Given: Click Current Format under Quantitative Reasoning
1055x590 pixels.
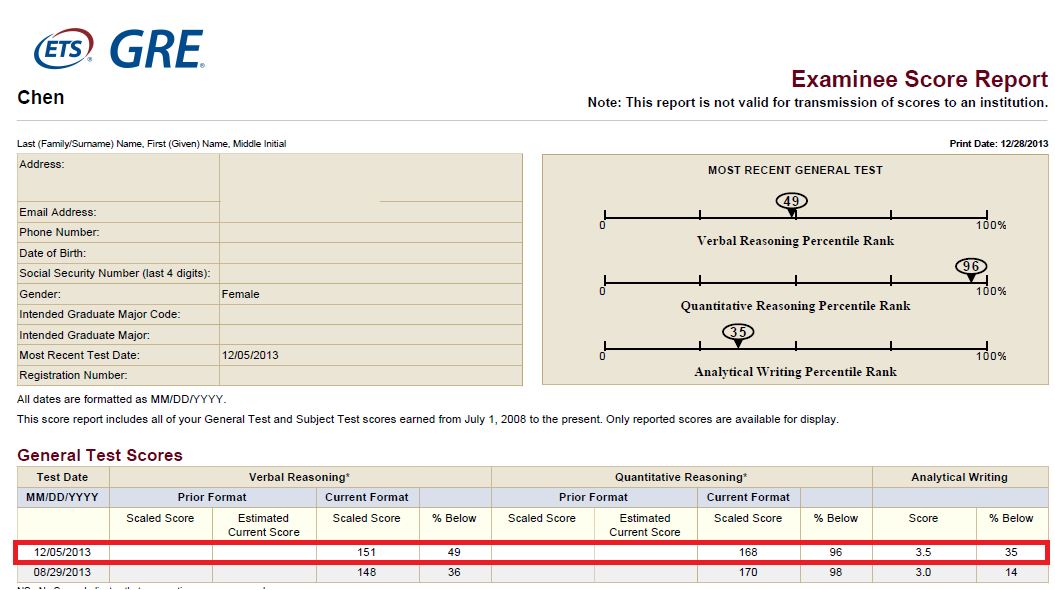Looking at the screenshot, I should pyautogui.click(x=748, y=497).
